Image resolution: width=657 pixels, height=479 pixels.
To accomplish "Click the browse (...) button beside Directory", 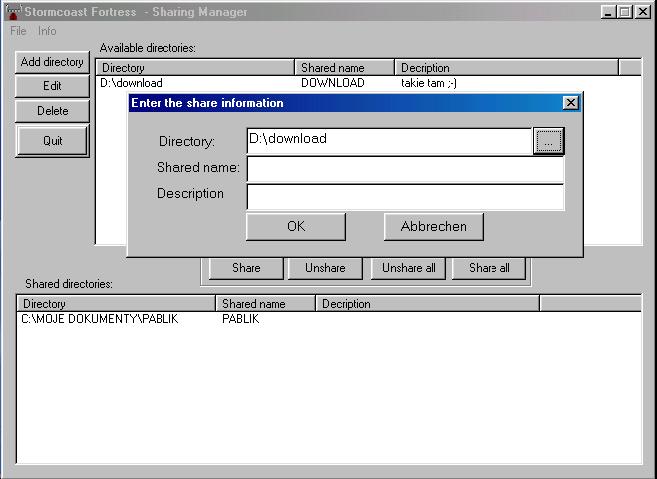I will coord(548,141).
